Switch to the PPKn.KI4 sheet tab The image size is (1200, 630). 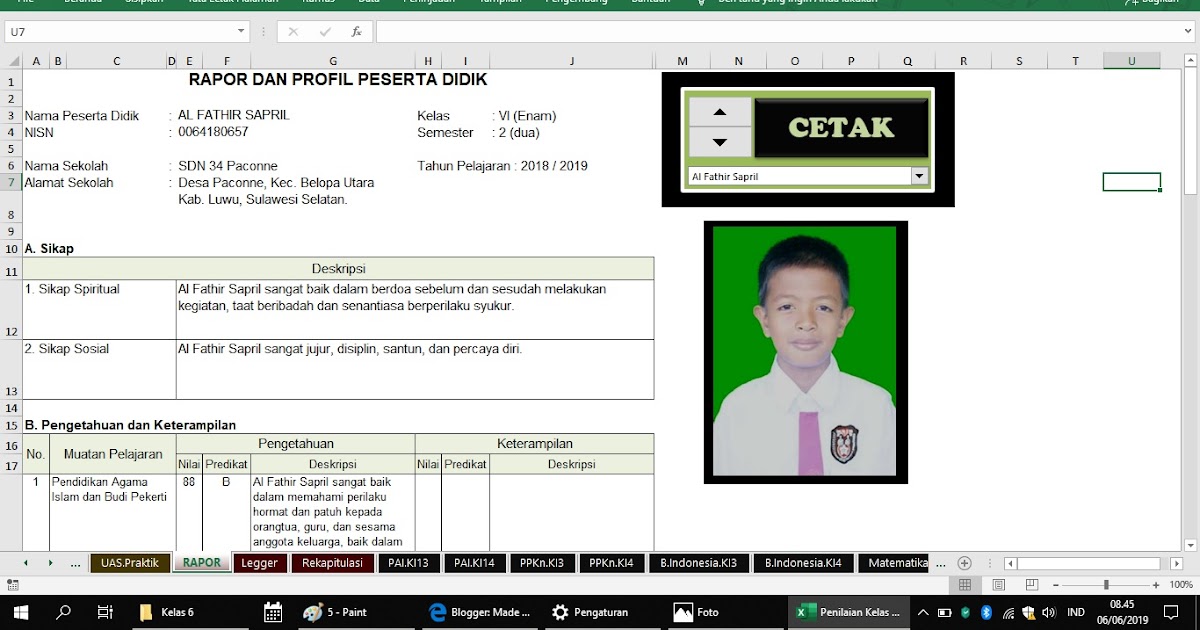(611, 563)
